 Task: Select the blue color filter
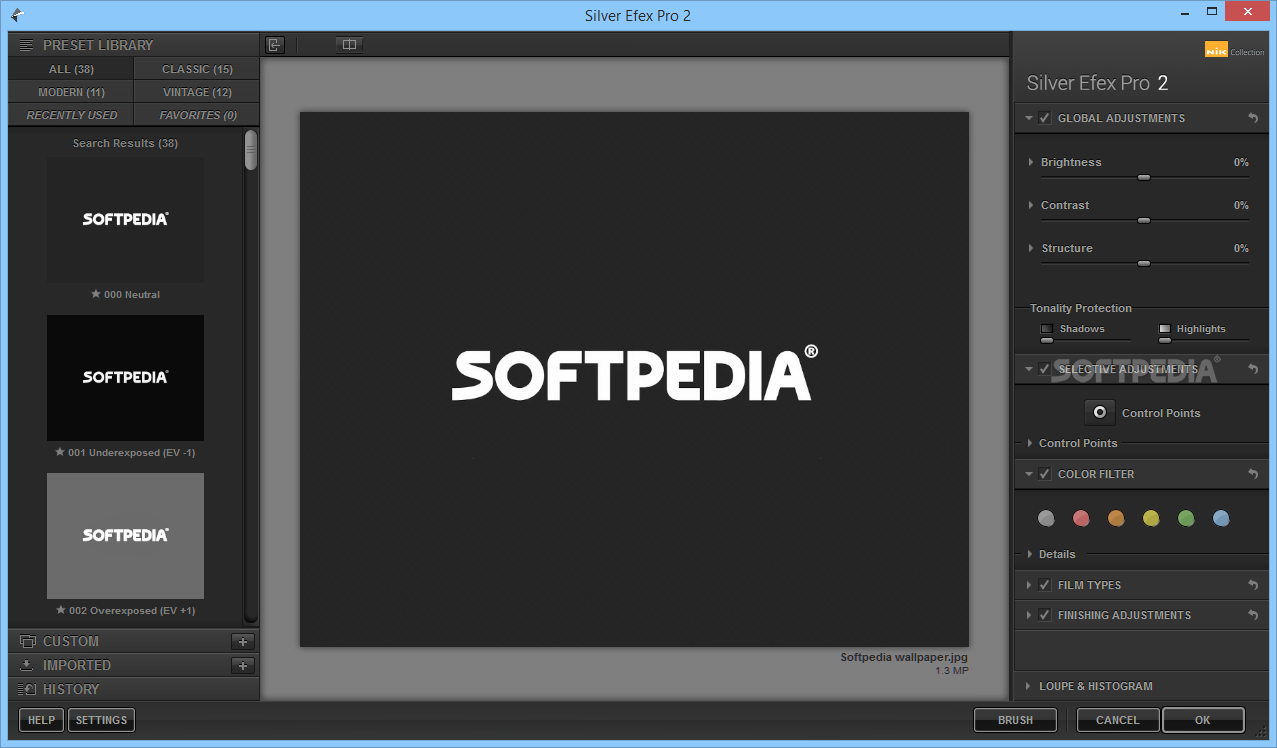click(1221, 518)
